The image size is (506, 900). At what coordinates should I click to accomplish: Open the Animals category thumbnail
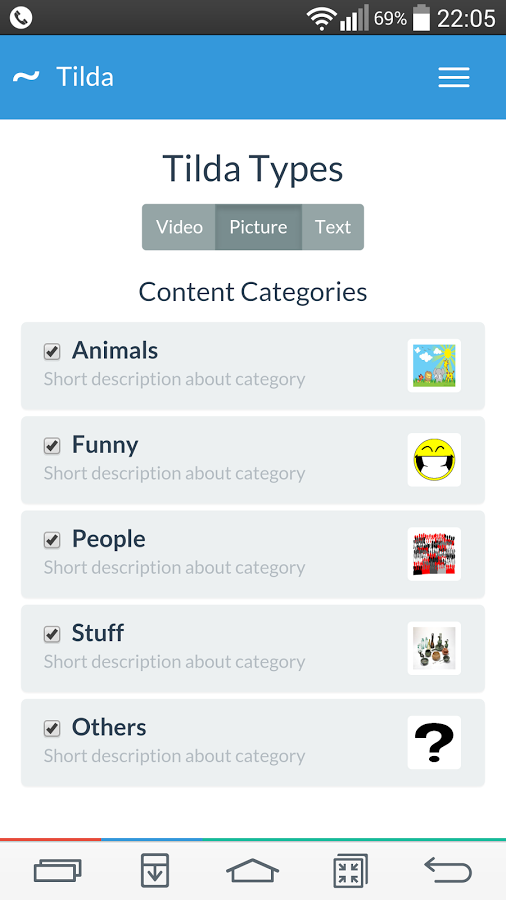click(x=434, y=366)
